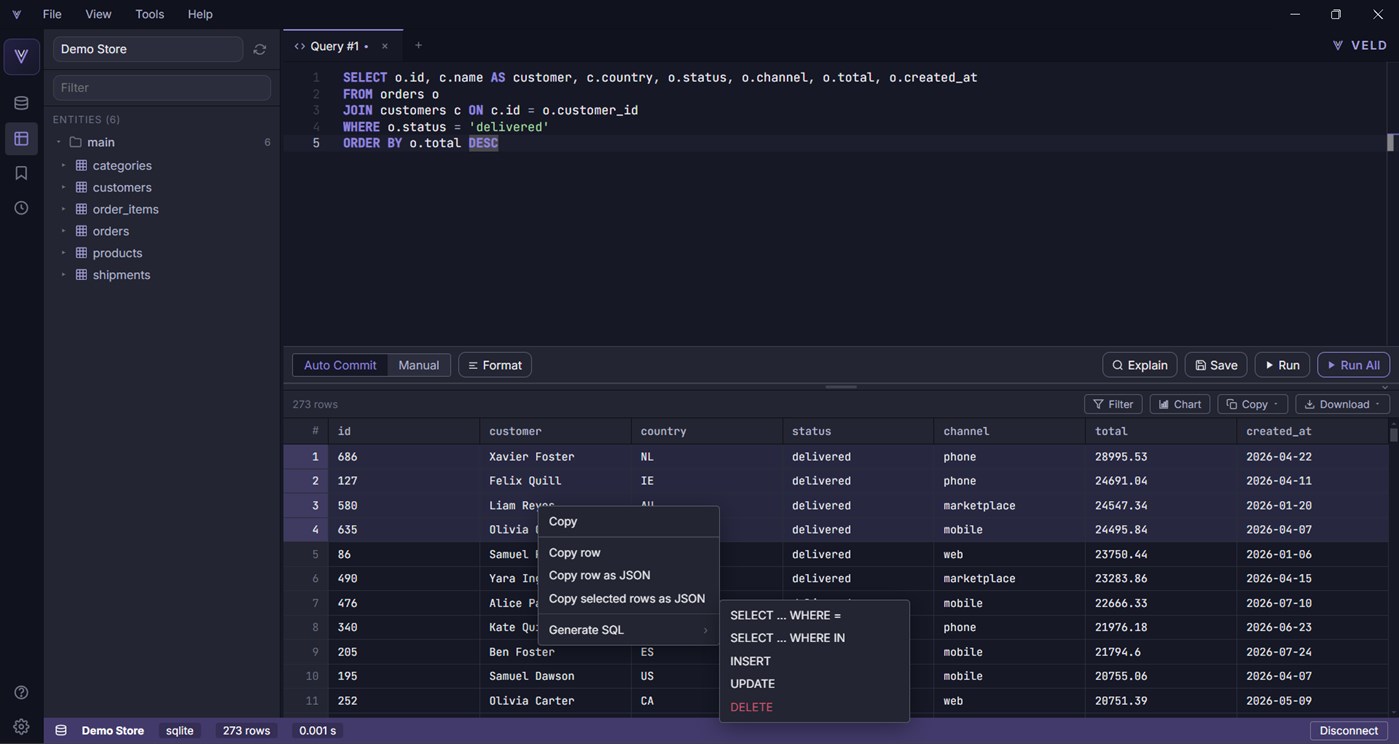Choose Copy row as JSON
This screenshot has width=1399, height=744.
click(628, 576)
